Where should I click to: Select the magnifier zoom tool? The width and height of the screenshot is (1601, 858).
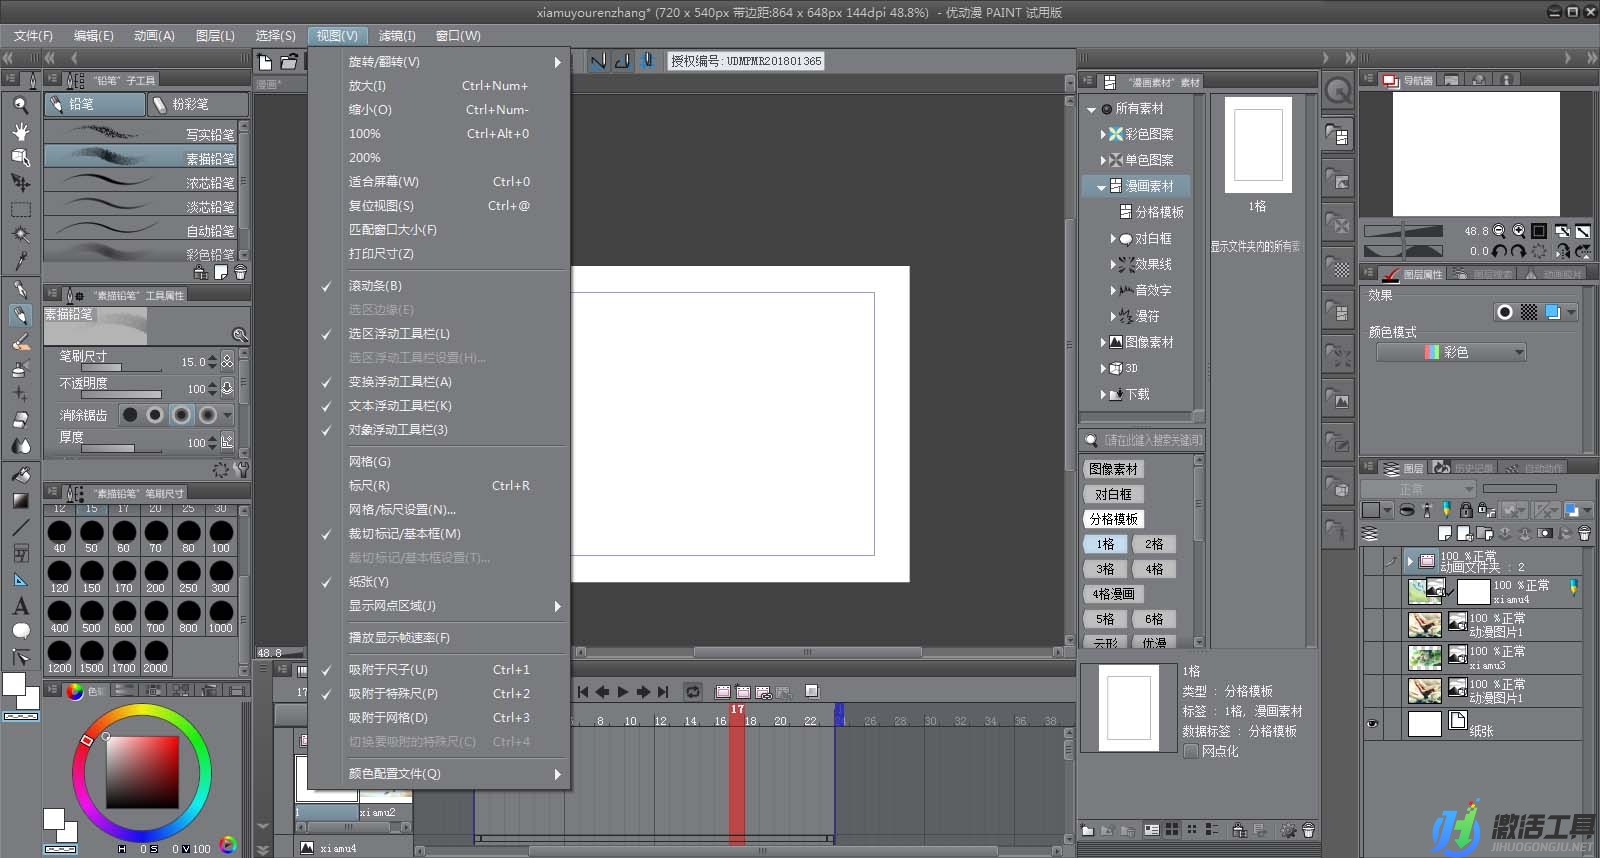pos(20,104)
